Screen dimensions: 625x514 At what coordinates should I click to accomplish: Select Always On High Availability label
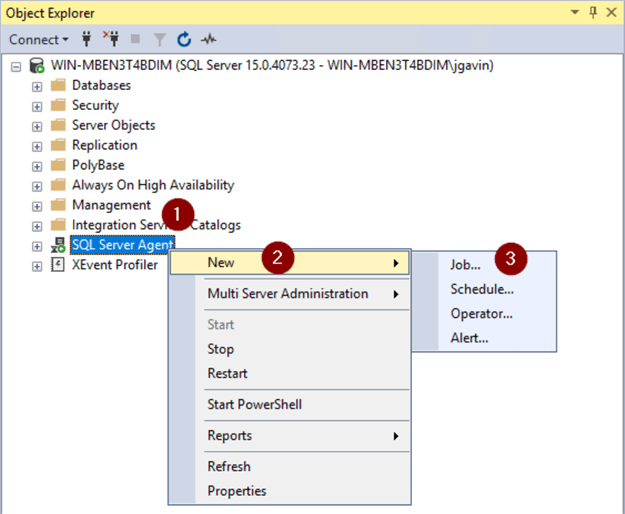(x=153, y=185)
